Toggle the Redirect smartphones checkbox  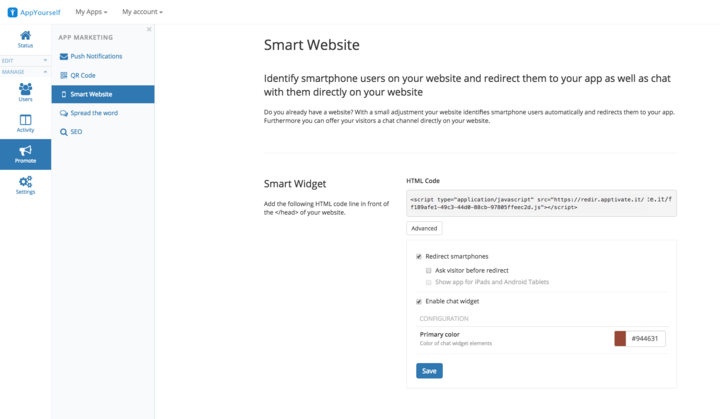[x=419, y=256]
